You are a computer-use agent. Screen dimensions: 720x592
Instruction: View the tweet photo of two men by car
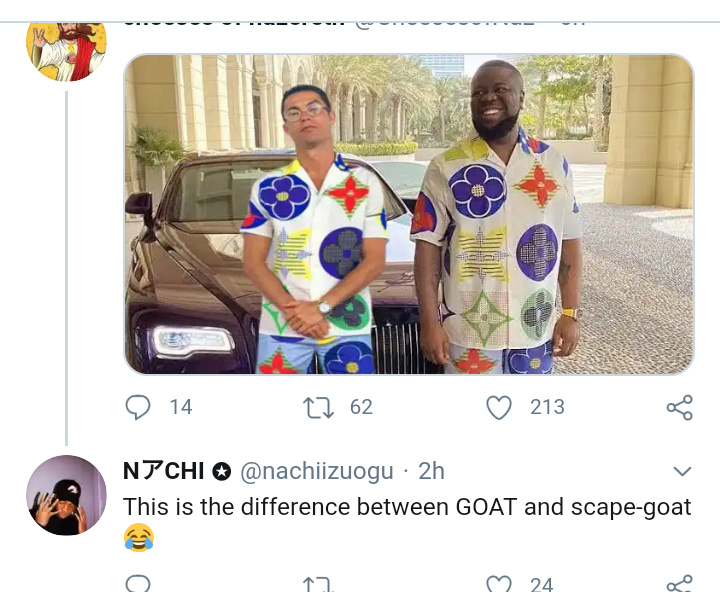click(x=408, y=214)
